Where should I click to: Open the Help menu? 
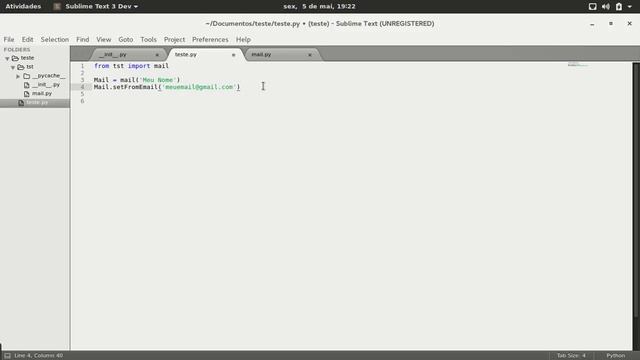click(243, 40)
